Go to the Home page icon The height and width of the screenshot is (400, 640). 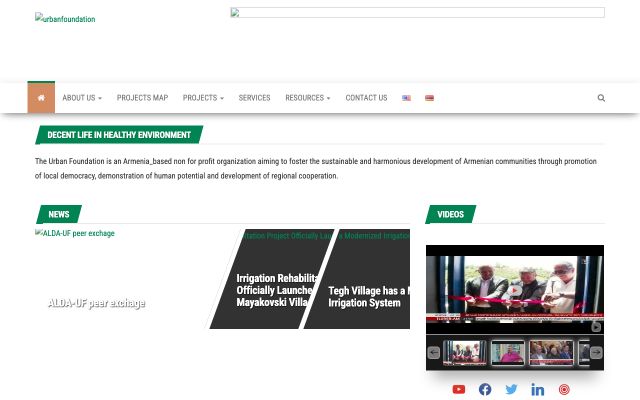click(41, 98)
